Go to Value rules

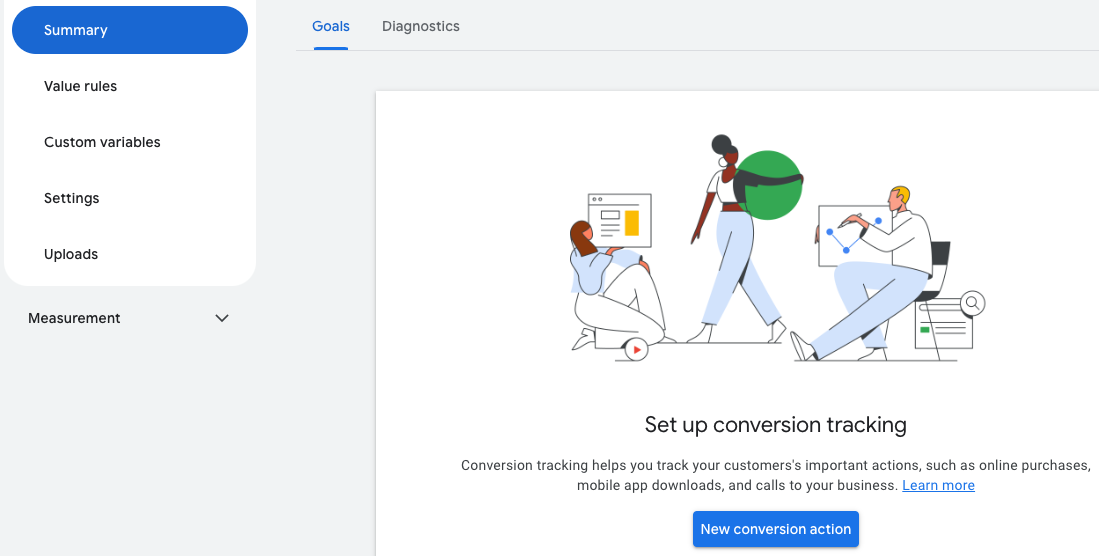click(x=80, y=86)
